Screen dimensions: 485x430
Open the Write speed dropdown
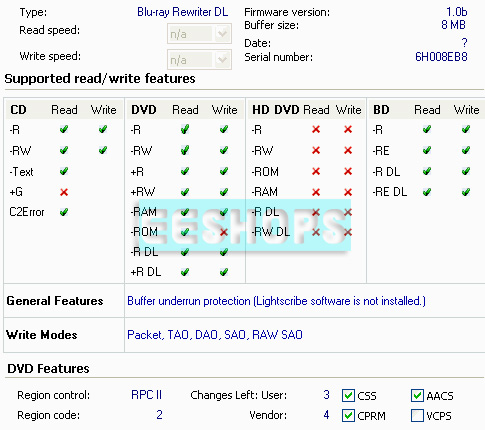pyautogui.click(x=199, y=60)
